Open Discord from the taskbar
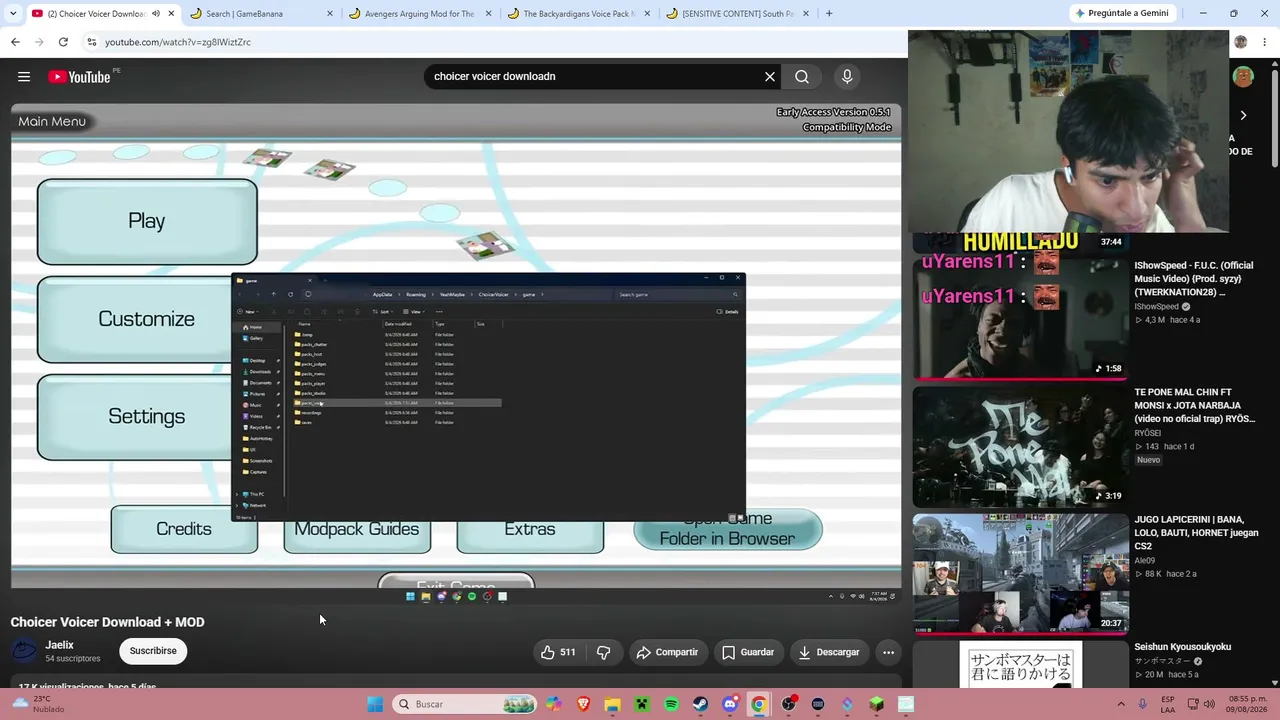1280x720 pixels. pos(730,704)
